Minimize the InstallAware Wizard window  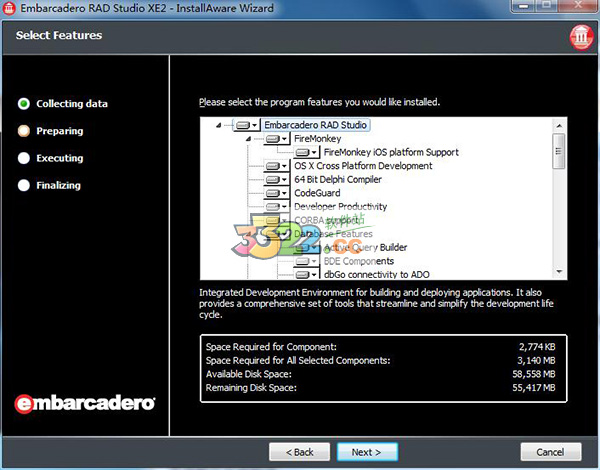(524, 6)
